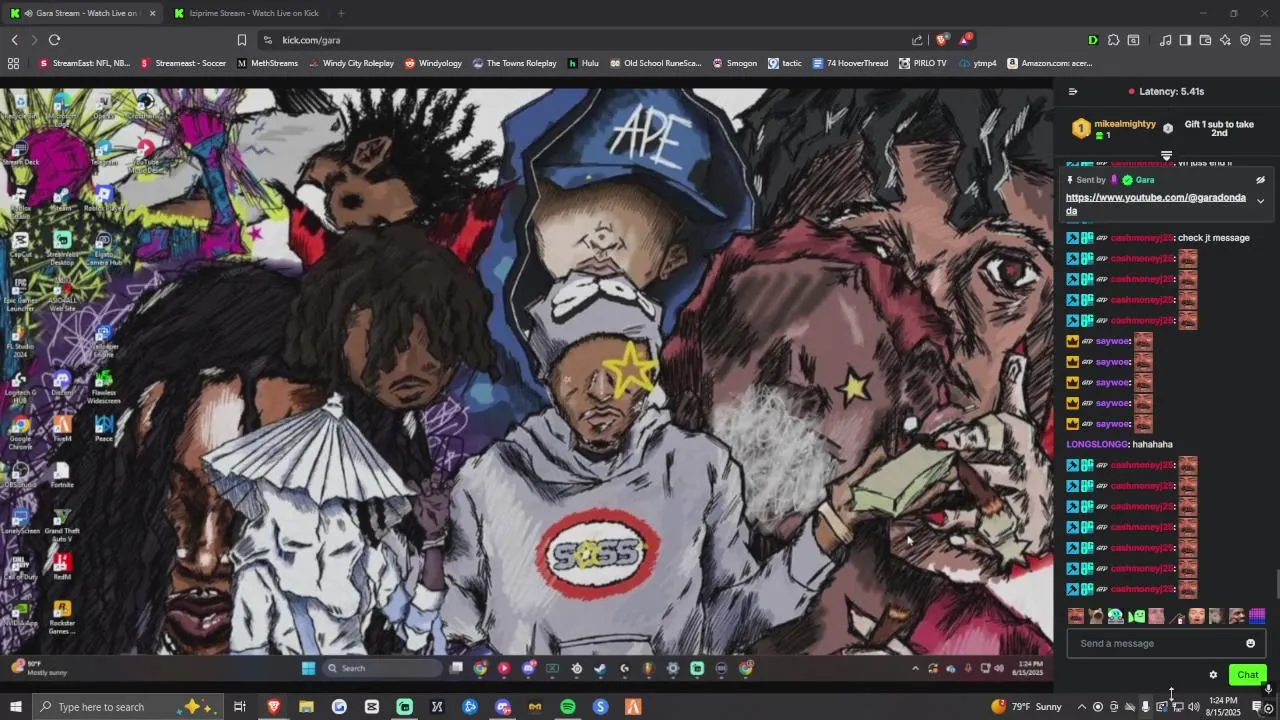Collapse the chat panel using arrow icon
Viewport: 1280px width, 720px height.
(1073, 91)
